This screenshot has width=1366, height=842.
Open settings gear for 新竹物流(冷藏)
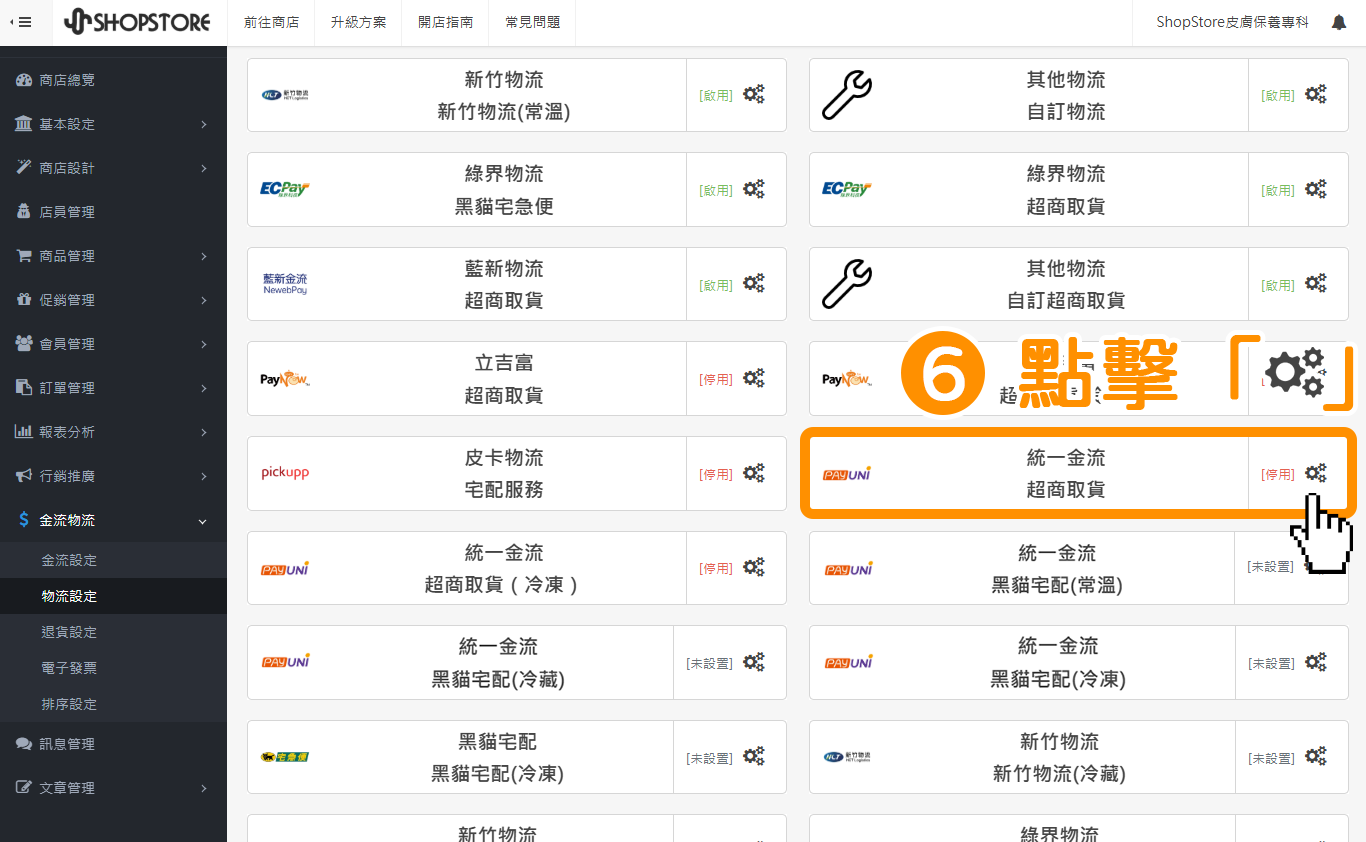coord(1316,757)
